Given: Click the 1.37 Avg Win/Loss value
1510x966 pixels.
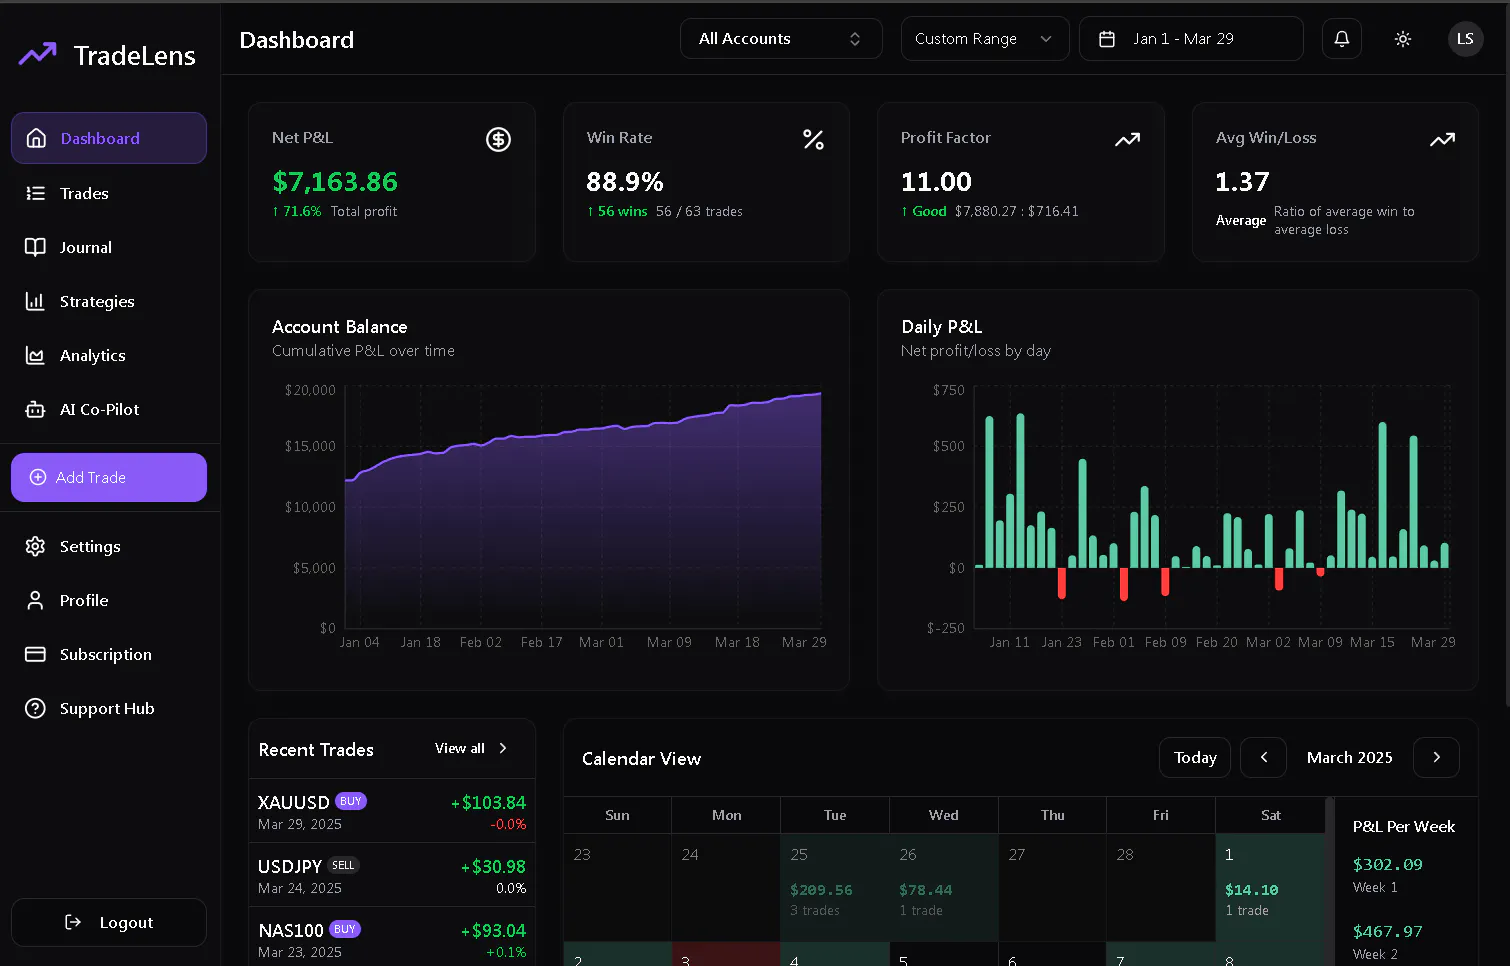Looking at the screenshot, I should coord(1242,182).
